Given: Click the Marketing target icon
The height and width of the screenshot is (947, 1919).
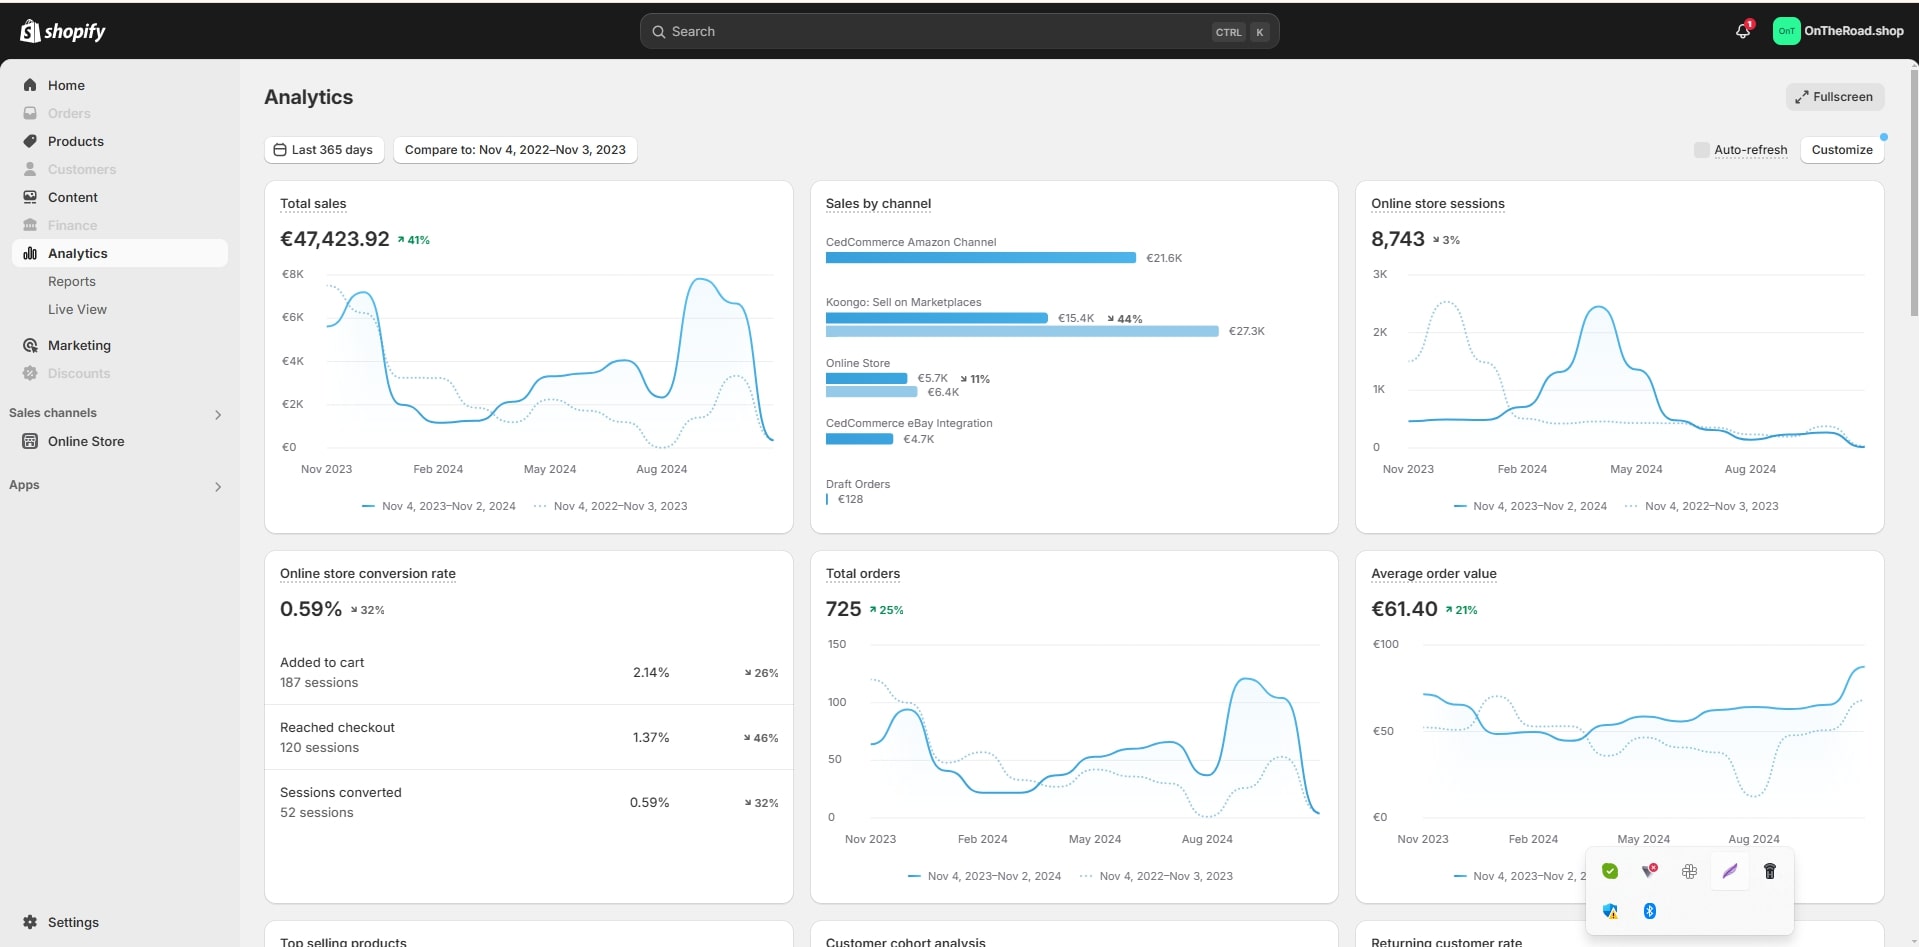Looking at the screenshot, I should 30,345.
